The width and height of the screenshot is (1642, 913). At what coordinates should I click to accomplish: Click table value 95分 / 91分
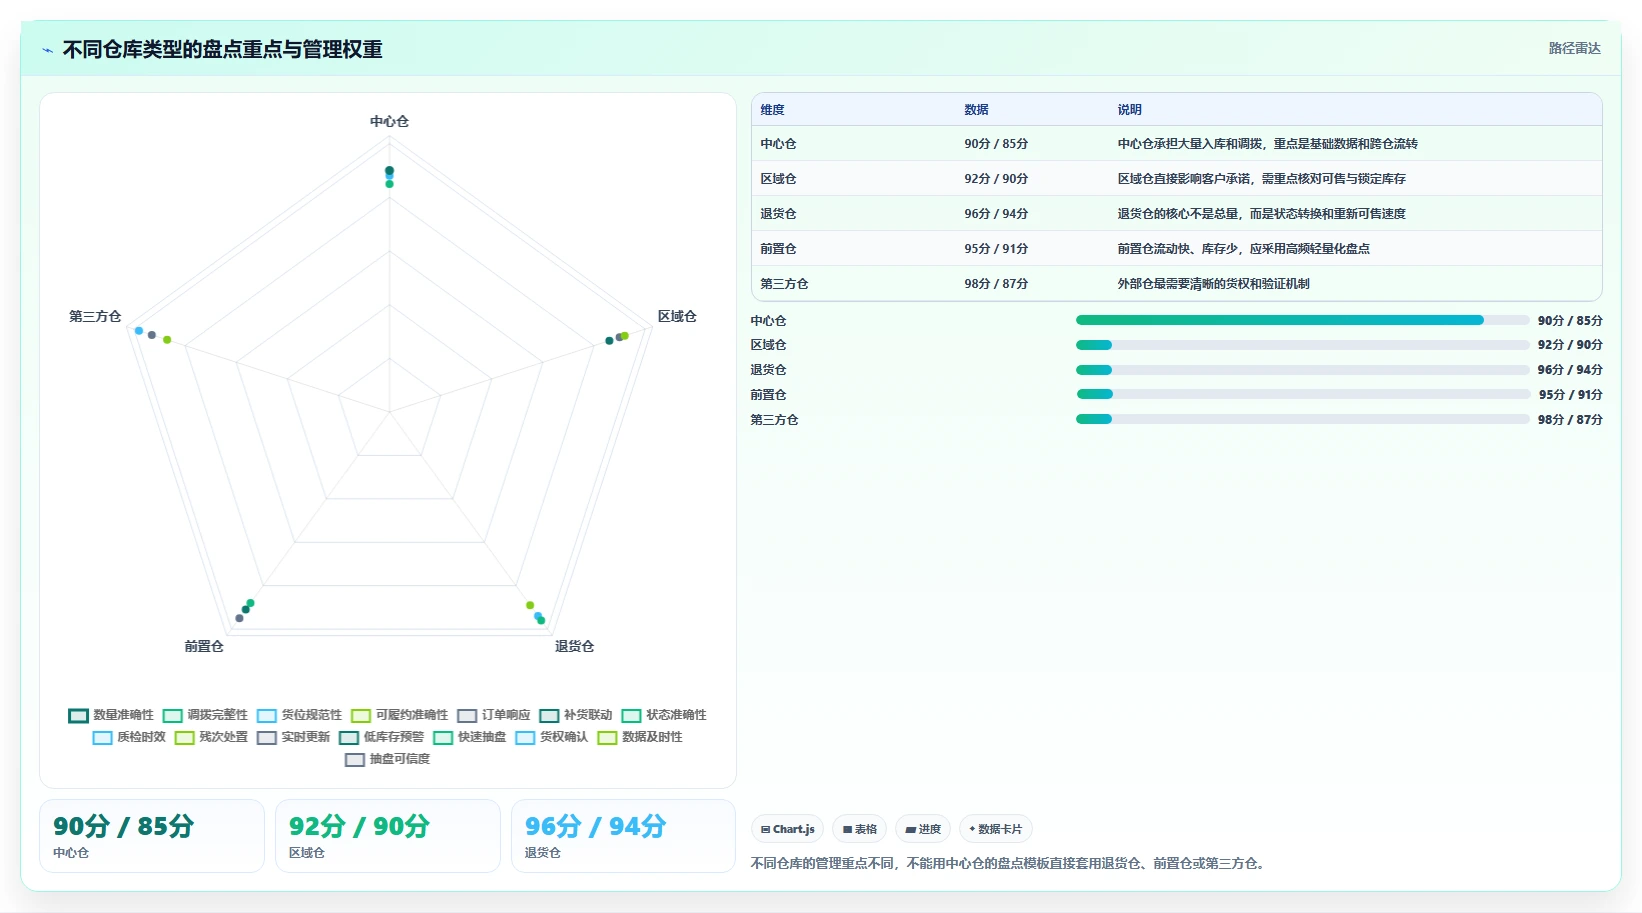996,249
